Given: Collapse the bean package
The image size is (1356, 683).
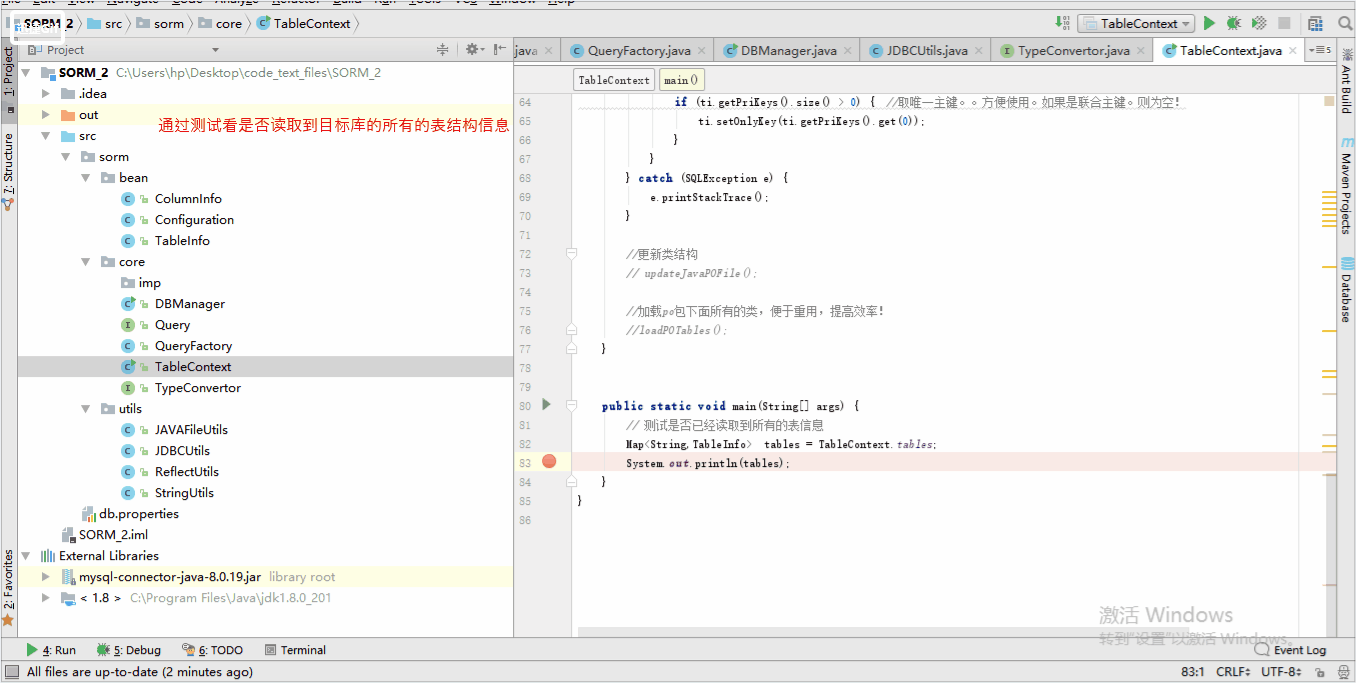Looking at the screenshot, I should coord(87,178).
